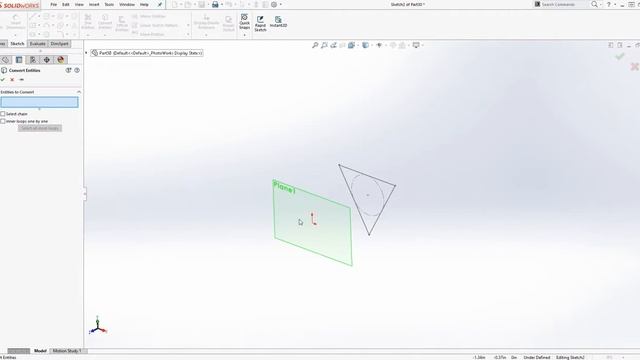Open the Window menu
Viewport: 640px width, 360px height.
(x=127, y=4)
